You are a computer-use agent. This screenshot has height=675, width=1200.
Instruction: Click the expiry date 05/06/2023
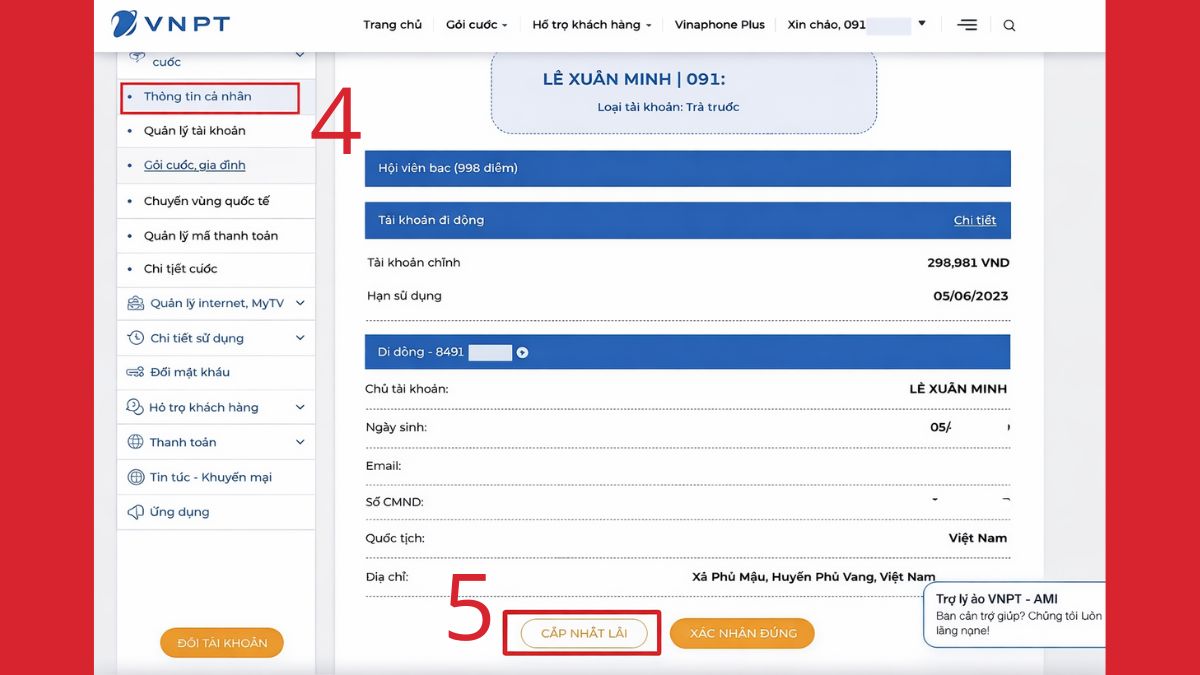click(x=970, y=296)
